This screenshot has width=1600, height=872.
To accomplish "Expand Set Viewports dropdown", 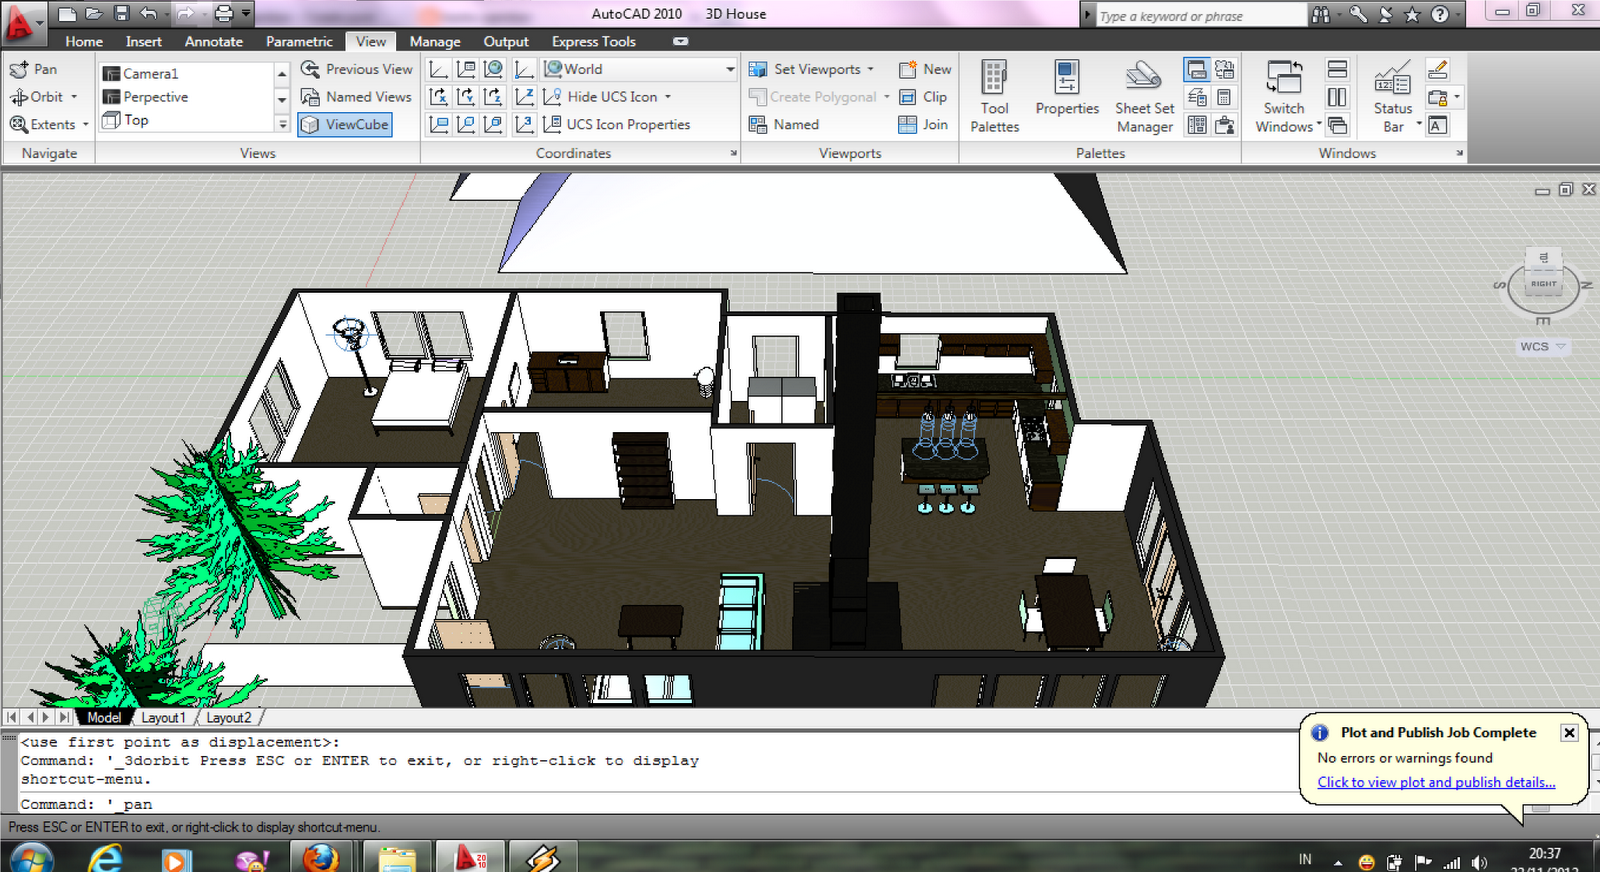I will tap(870, 69).
